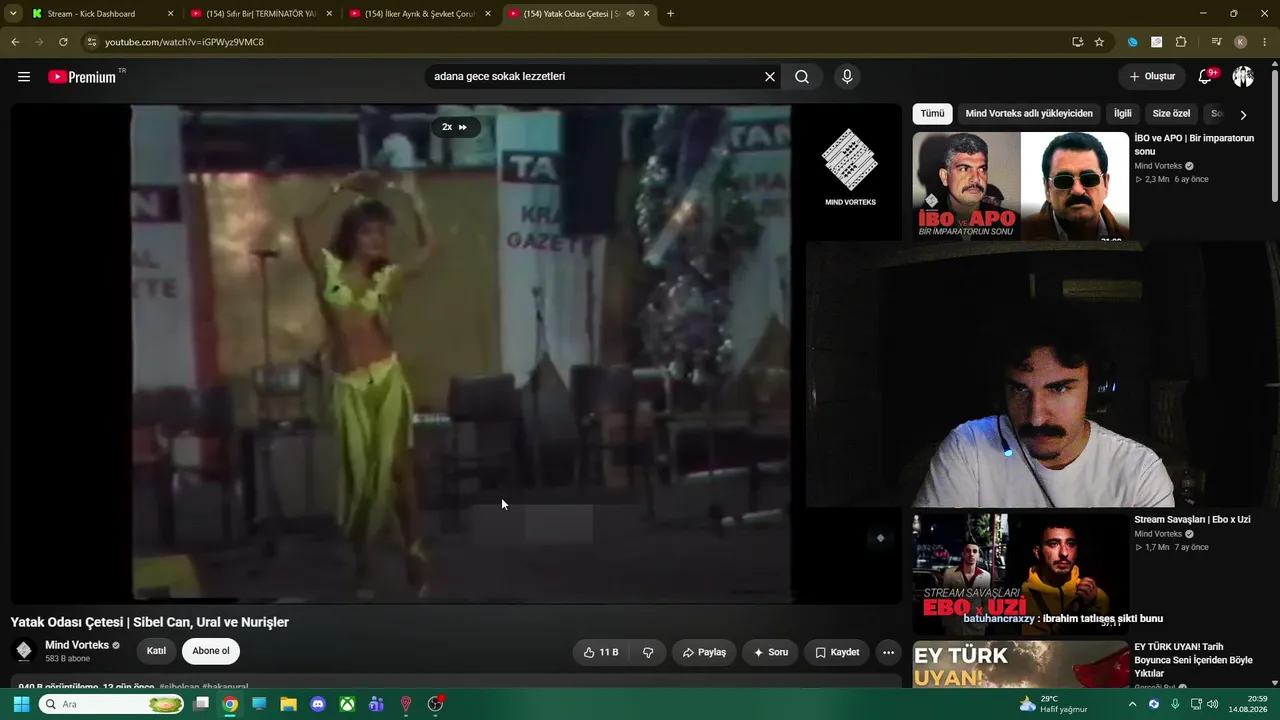
Task: Open the Chrome profile K menu
Action: coord(1241,42)
